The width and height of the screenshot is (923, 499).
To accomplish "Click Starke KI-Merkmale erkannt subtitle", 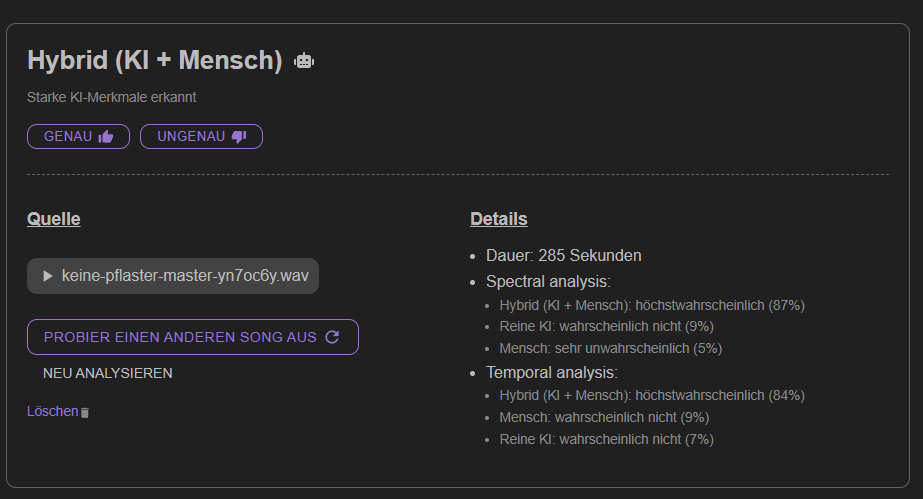I will tap(111, 97).
